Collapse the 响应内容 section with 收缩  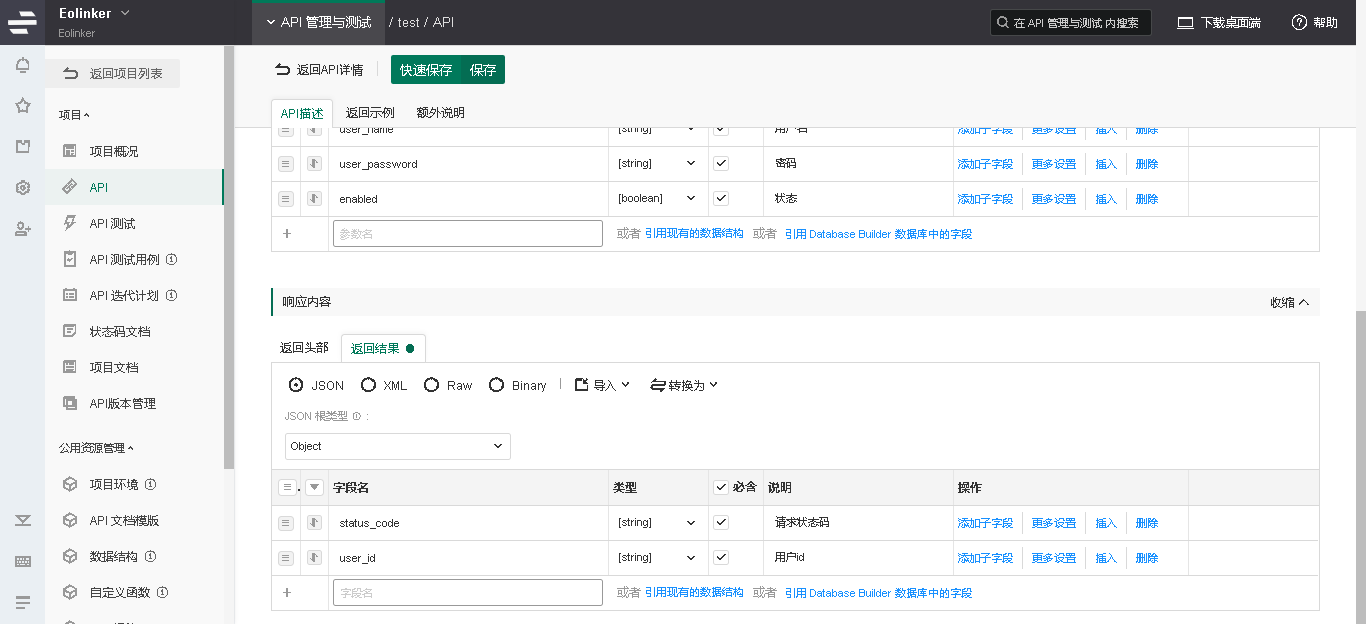pos(1289,302)
